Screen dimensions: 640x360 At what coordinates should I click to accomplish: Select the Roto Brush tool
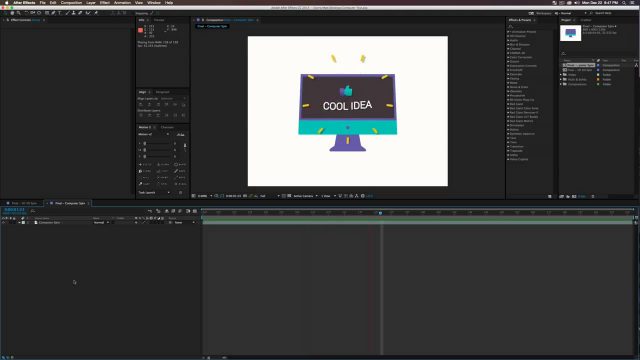(88, 13)
